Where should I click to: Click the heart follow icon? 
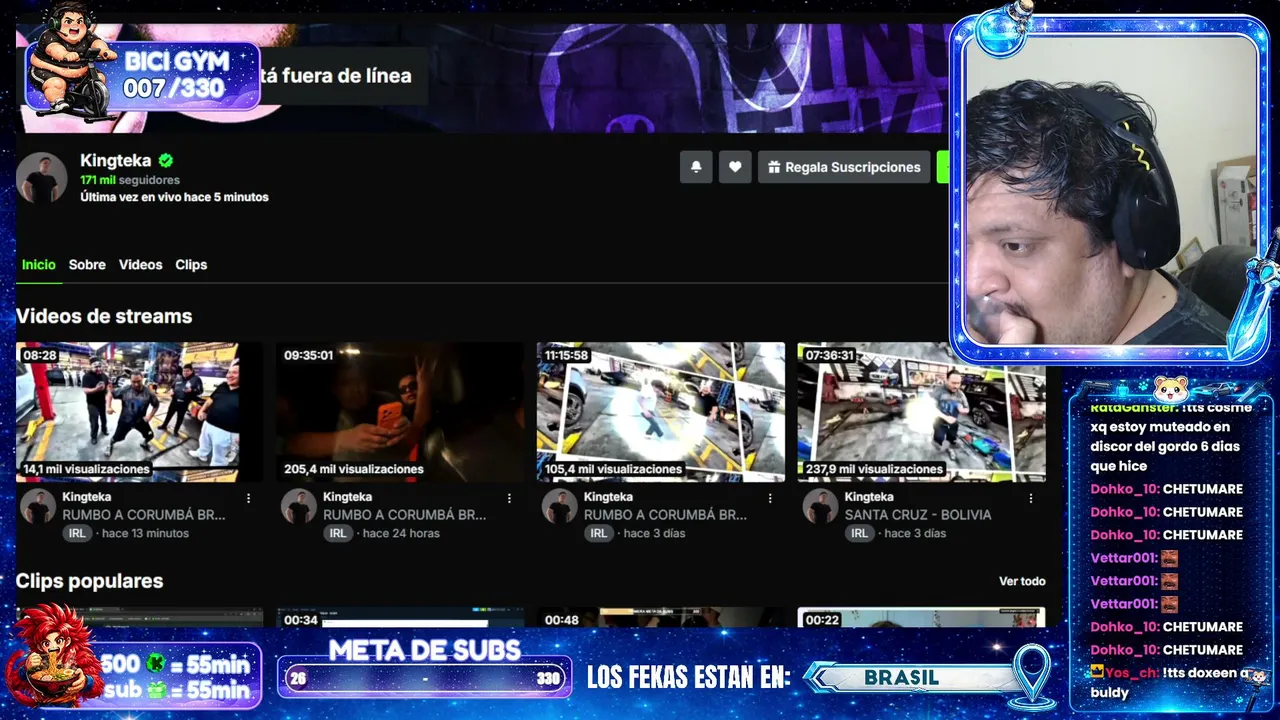click(x=735, y=167)
